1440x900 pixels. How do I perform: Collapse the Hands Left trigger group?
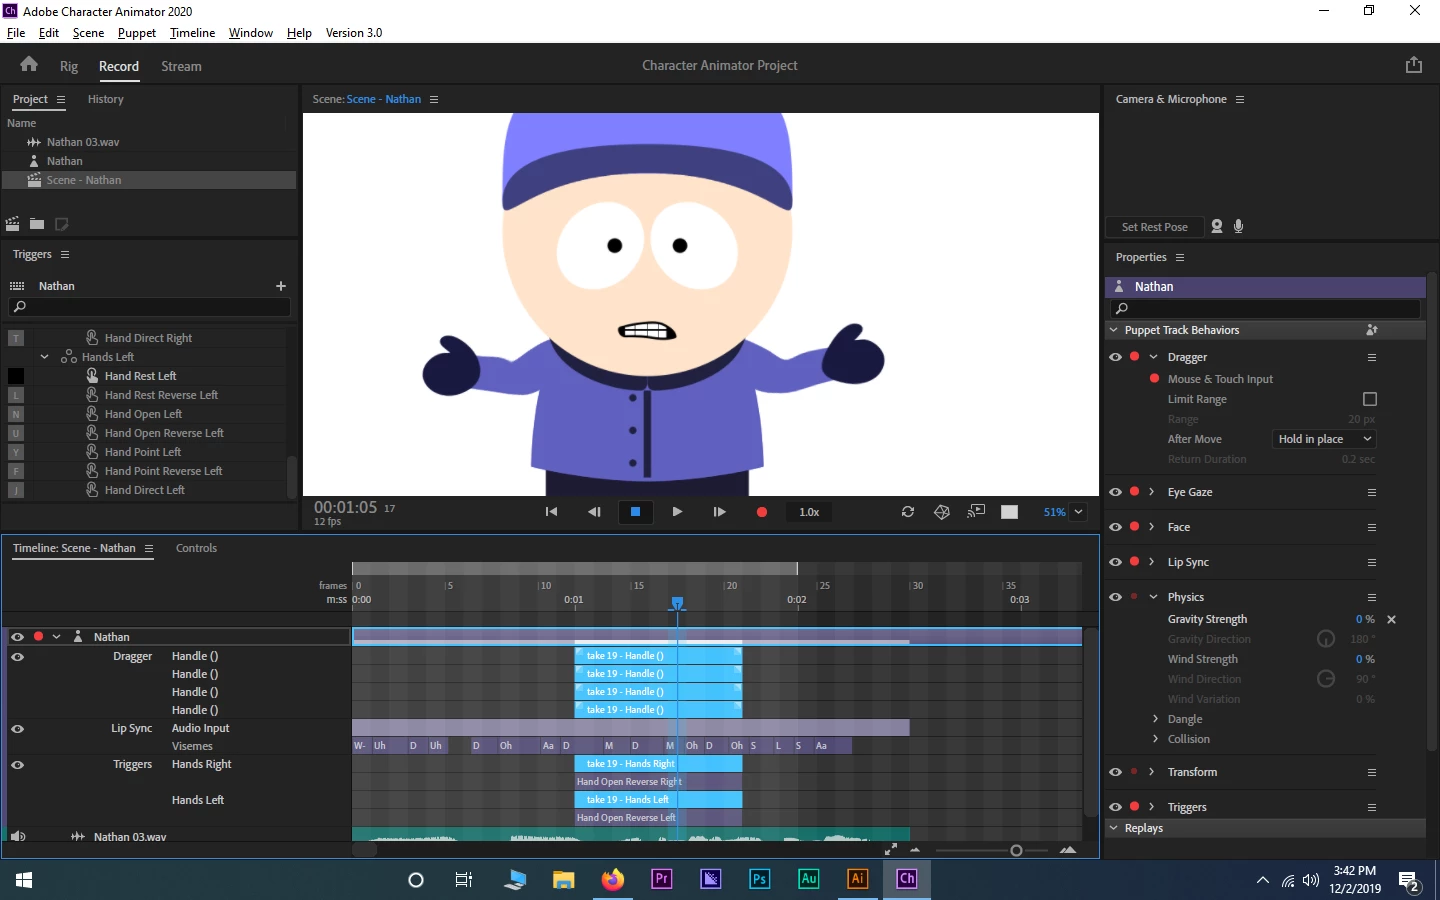(x=44, y=357)
